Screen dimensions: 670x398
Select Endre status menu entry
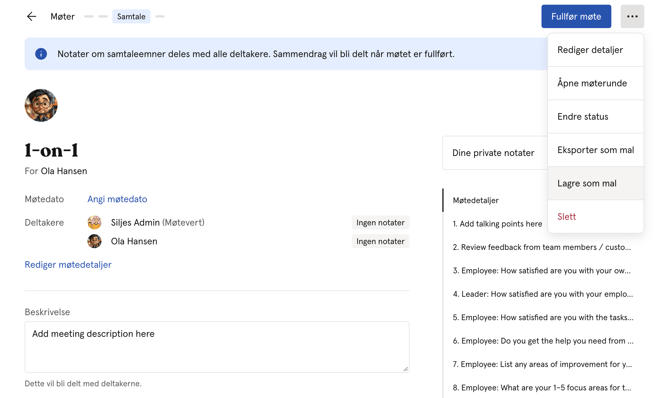[x=596, y=117]
